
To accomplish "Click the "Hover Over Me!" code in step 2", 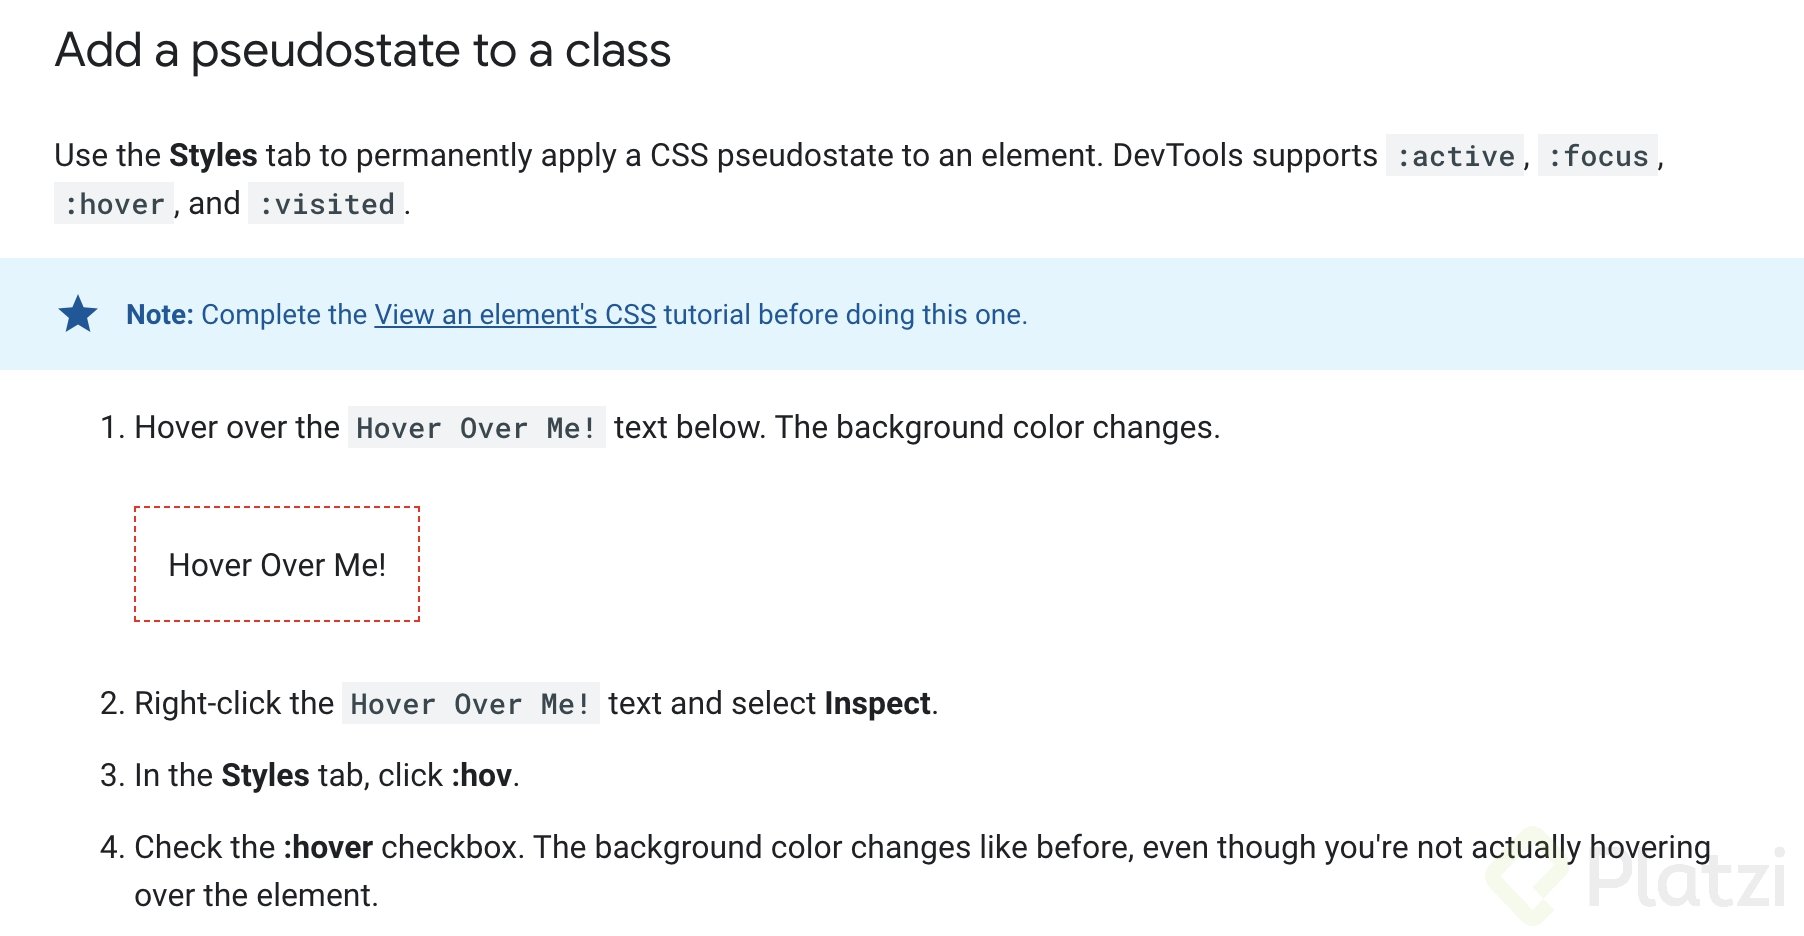I will pos(470,704).
